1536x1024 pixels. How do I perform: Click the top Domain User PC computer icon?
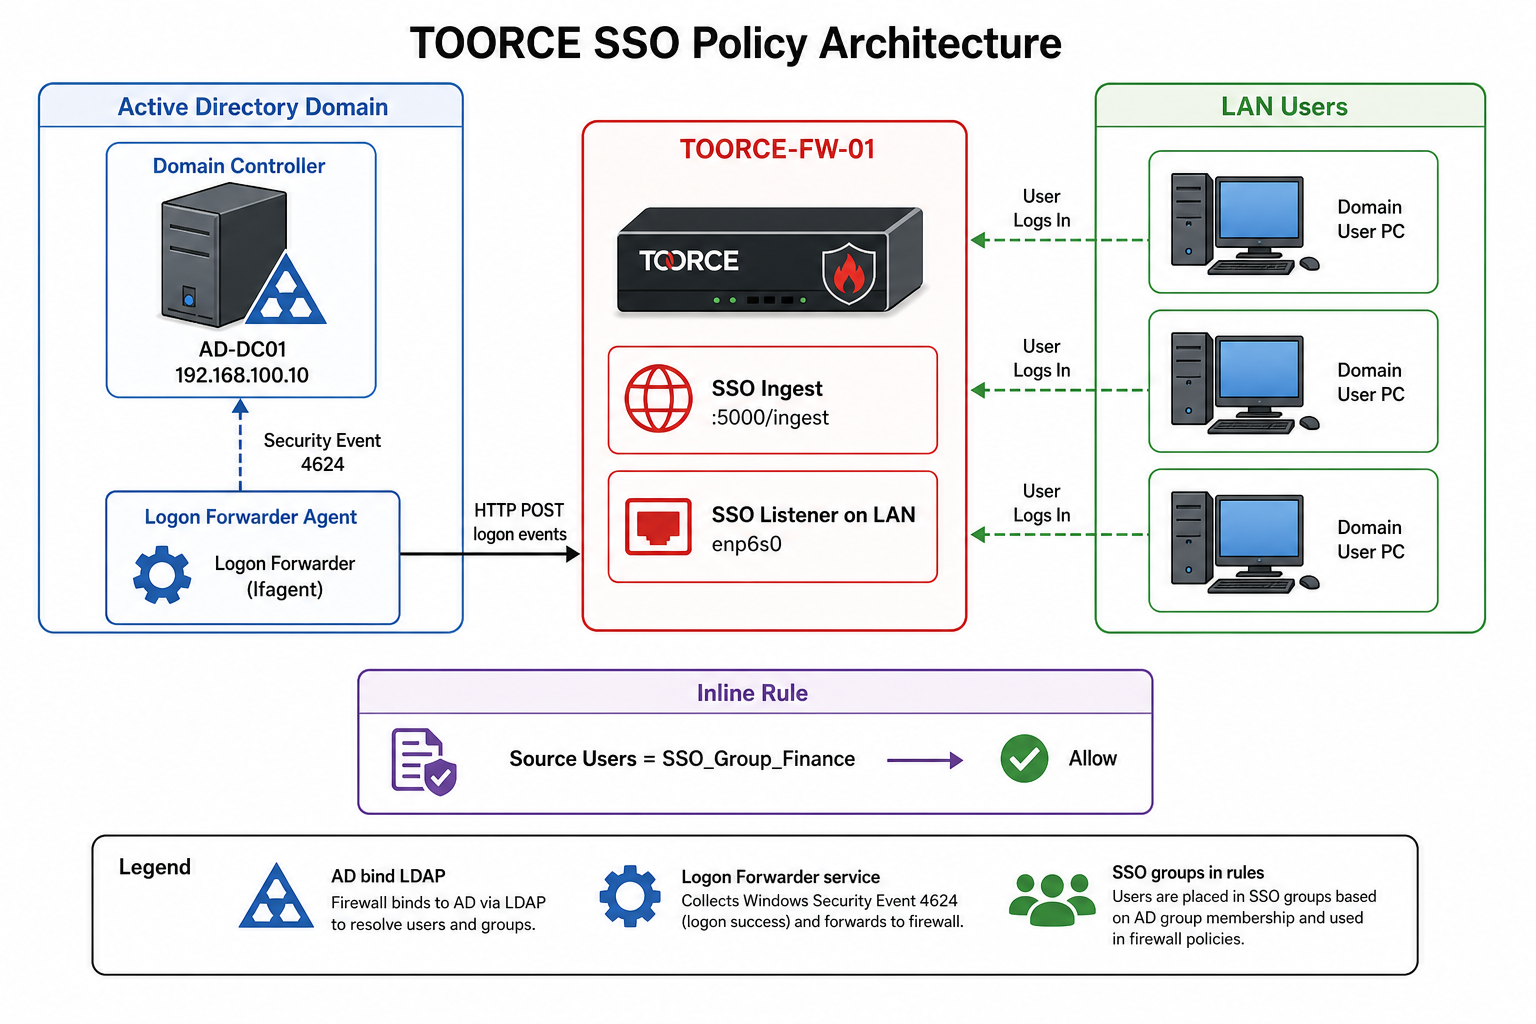[x=1245, y=222]
